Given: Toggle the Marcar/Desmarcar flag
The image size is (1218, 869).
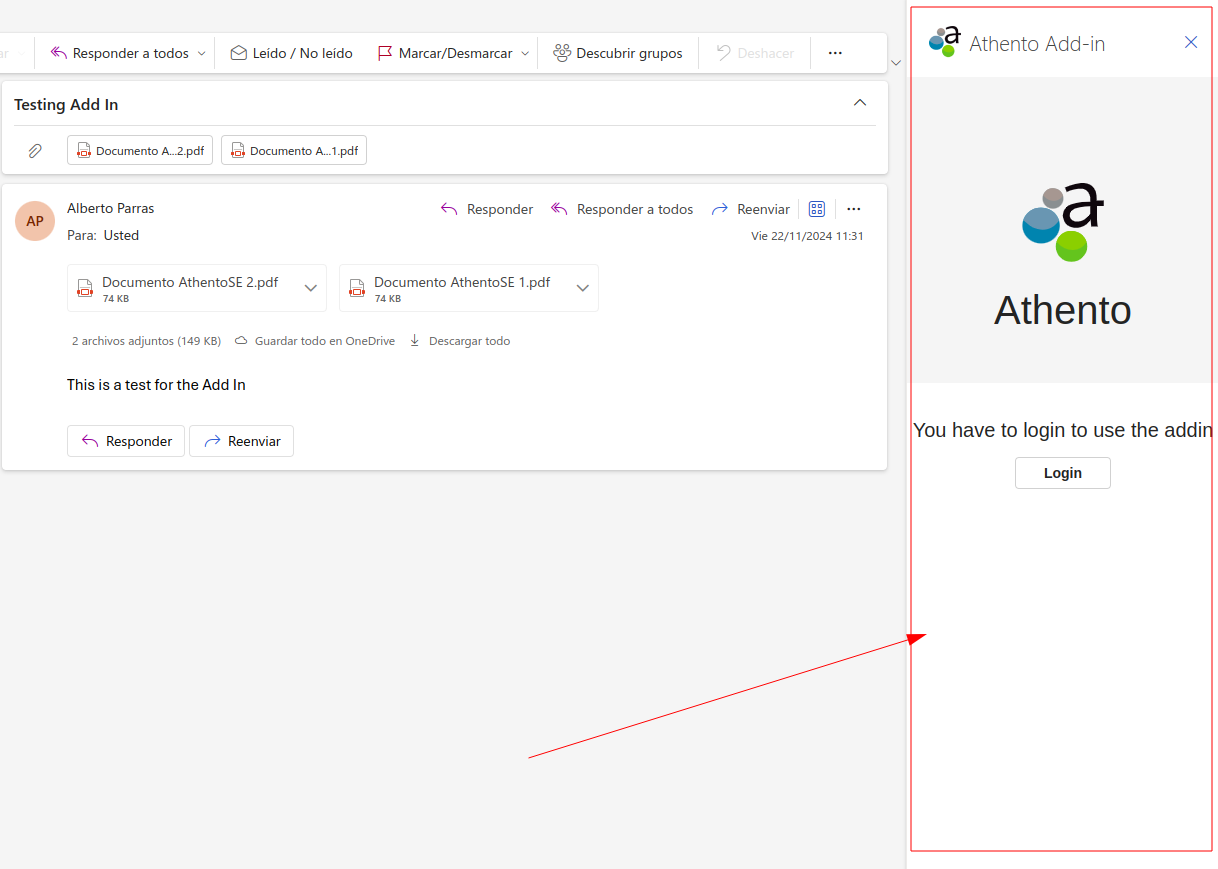Looking at the screenshot, I should point(445,53).
